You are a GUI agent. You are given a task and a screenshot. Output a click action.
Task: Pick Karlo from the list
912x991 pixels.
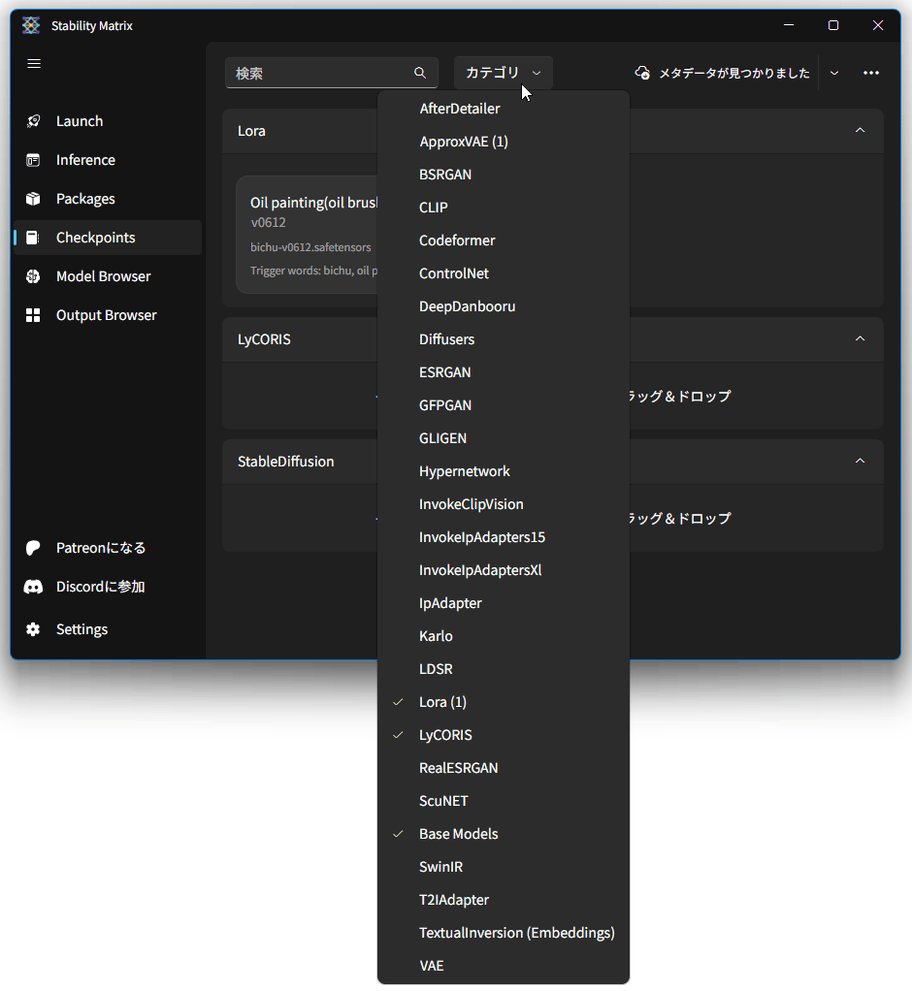(503, 636)
